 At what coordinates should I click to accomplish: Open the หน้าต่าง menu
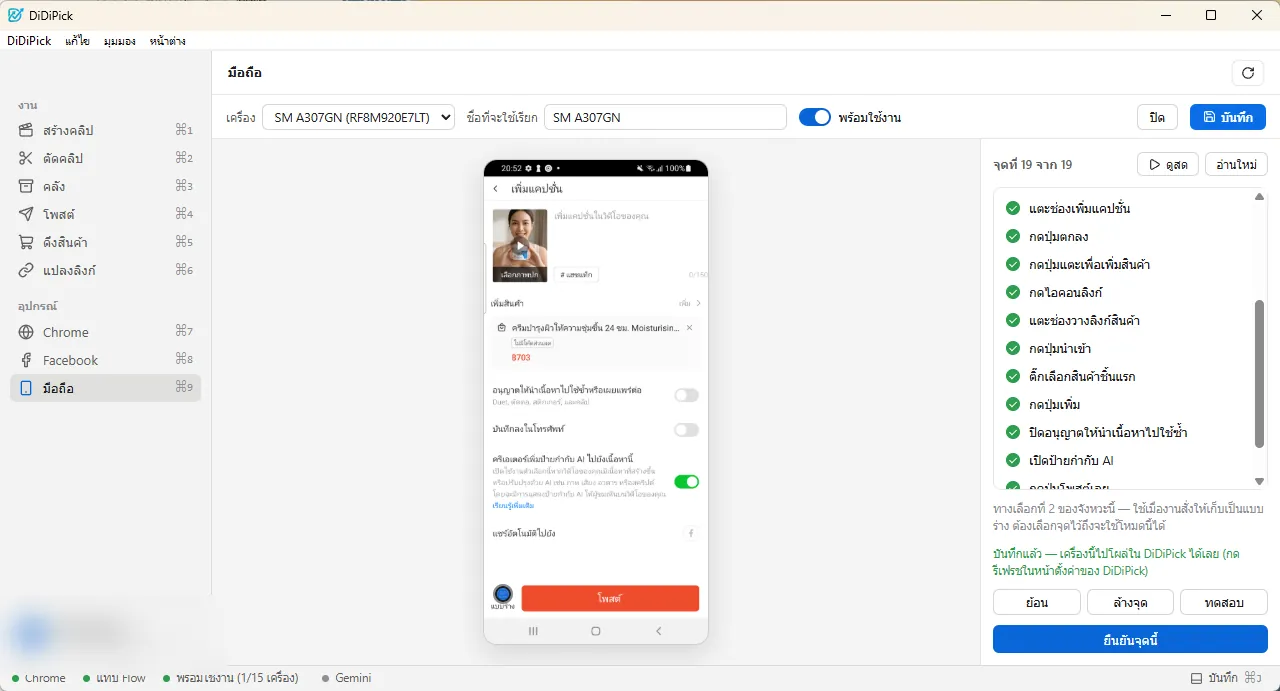tap(167, 41)
